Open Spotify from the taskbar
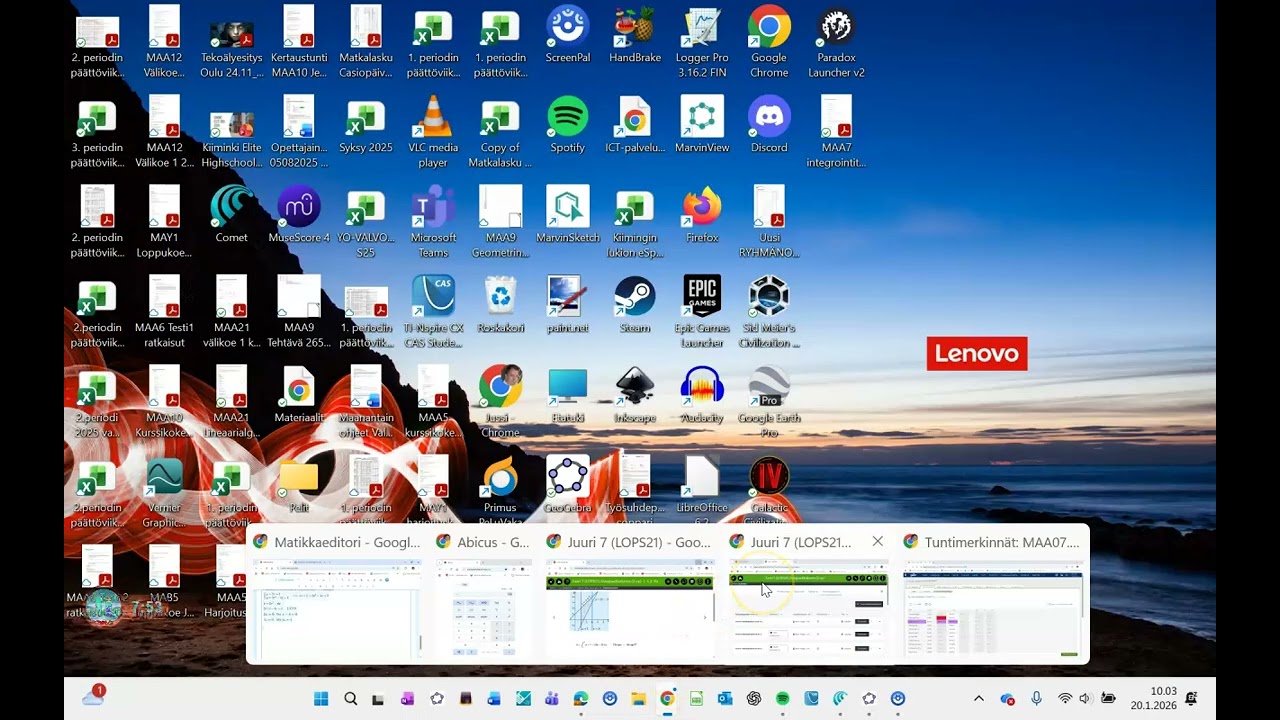Viewport: 1280px width, 720px height. point(783,698)
